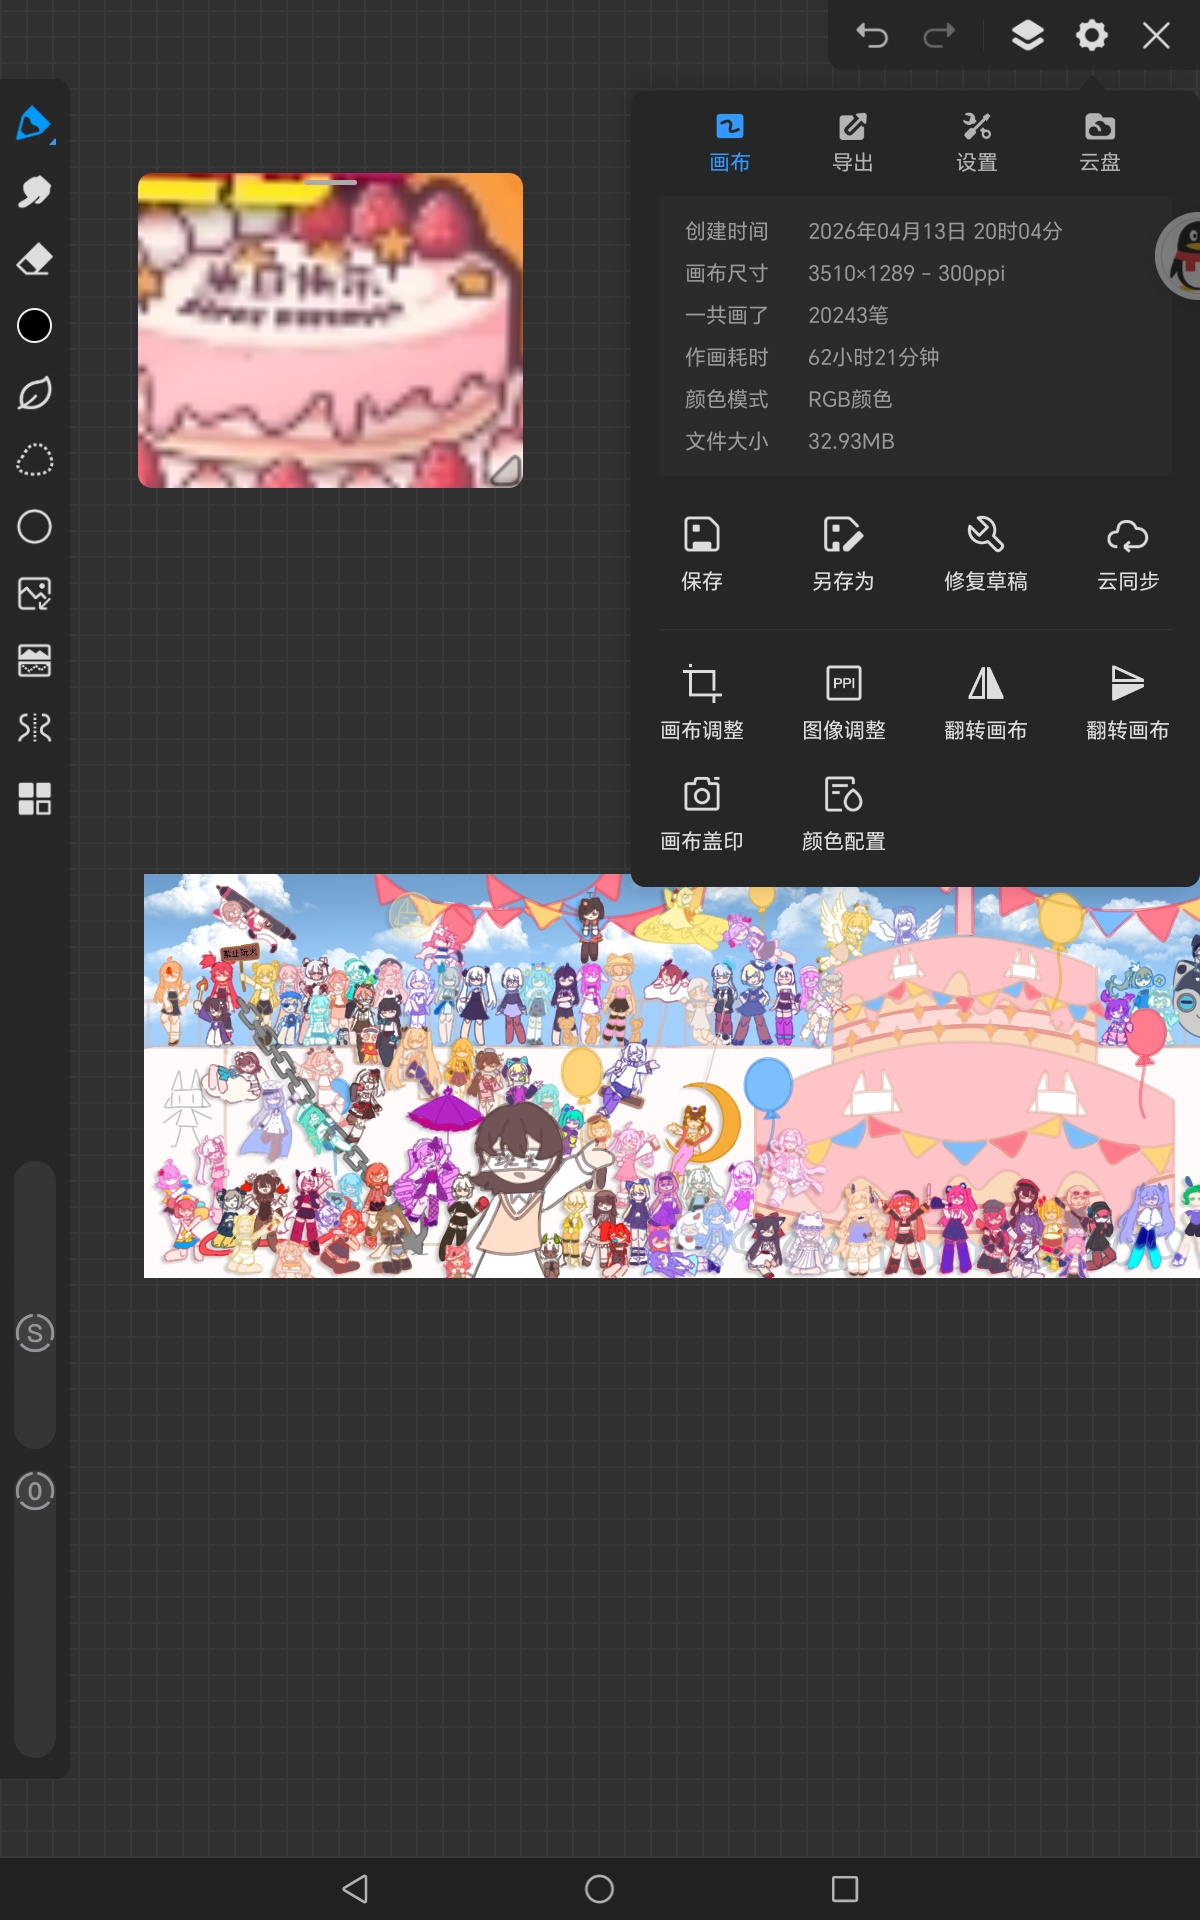Tap the Android recent apps square button
Screen dimensions: 1200x1920
(x=845, y=1888)
